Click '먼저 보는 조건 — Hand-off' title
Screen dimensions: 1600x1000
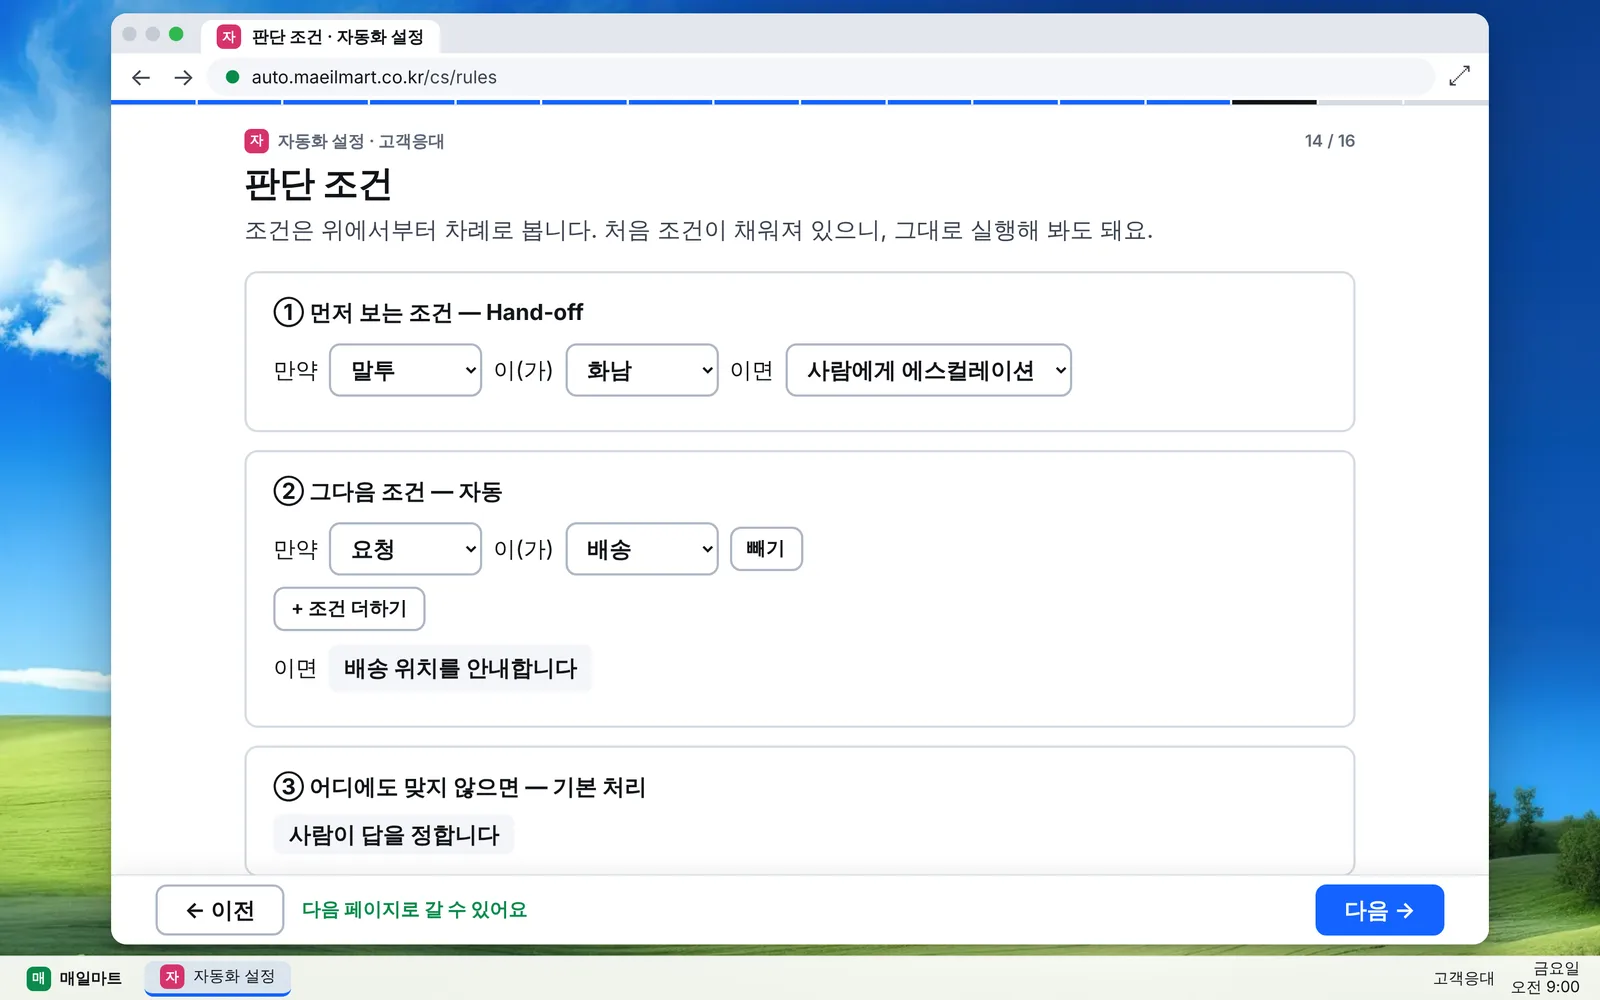point(446,313)
